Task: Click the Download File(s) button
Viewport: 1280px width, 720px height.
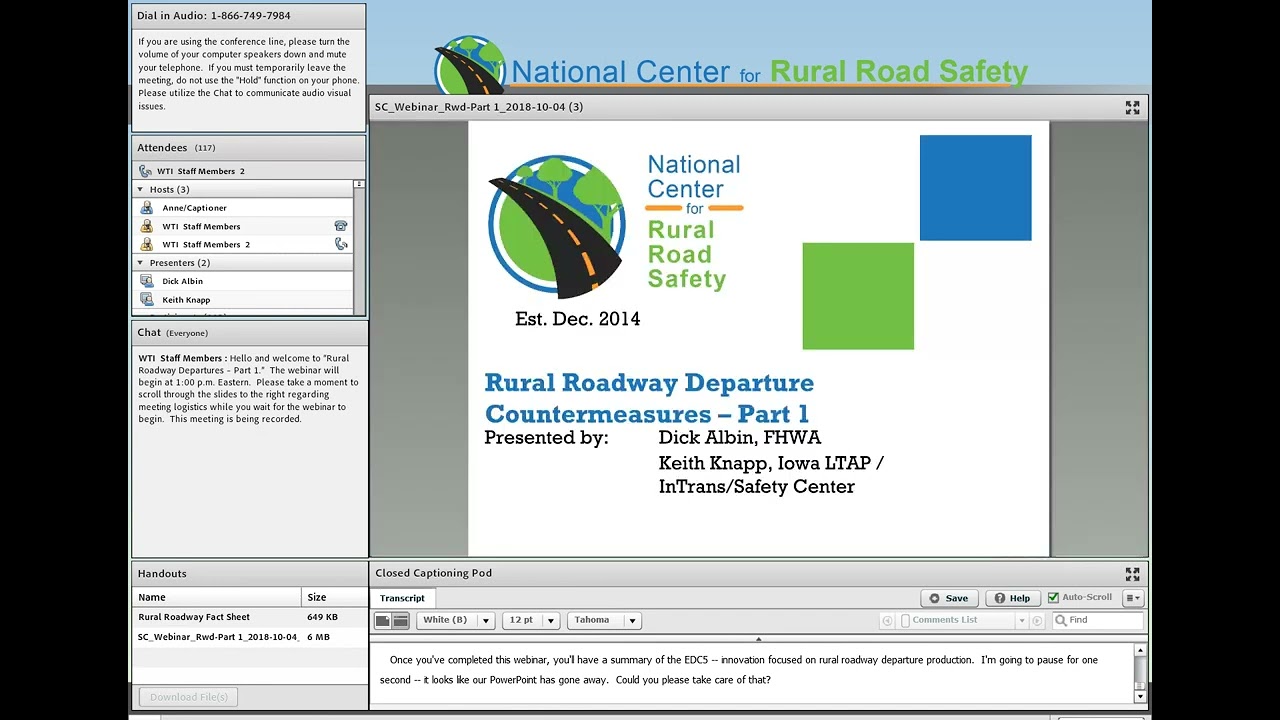Action: 189,697
